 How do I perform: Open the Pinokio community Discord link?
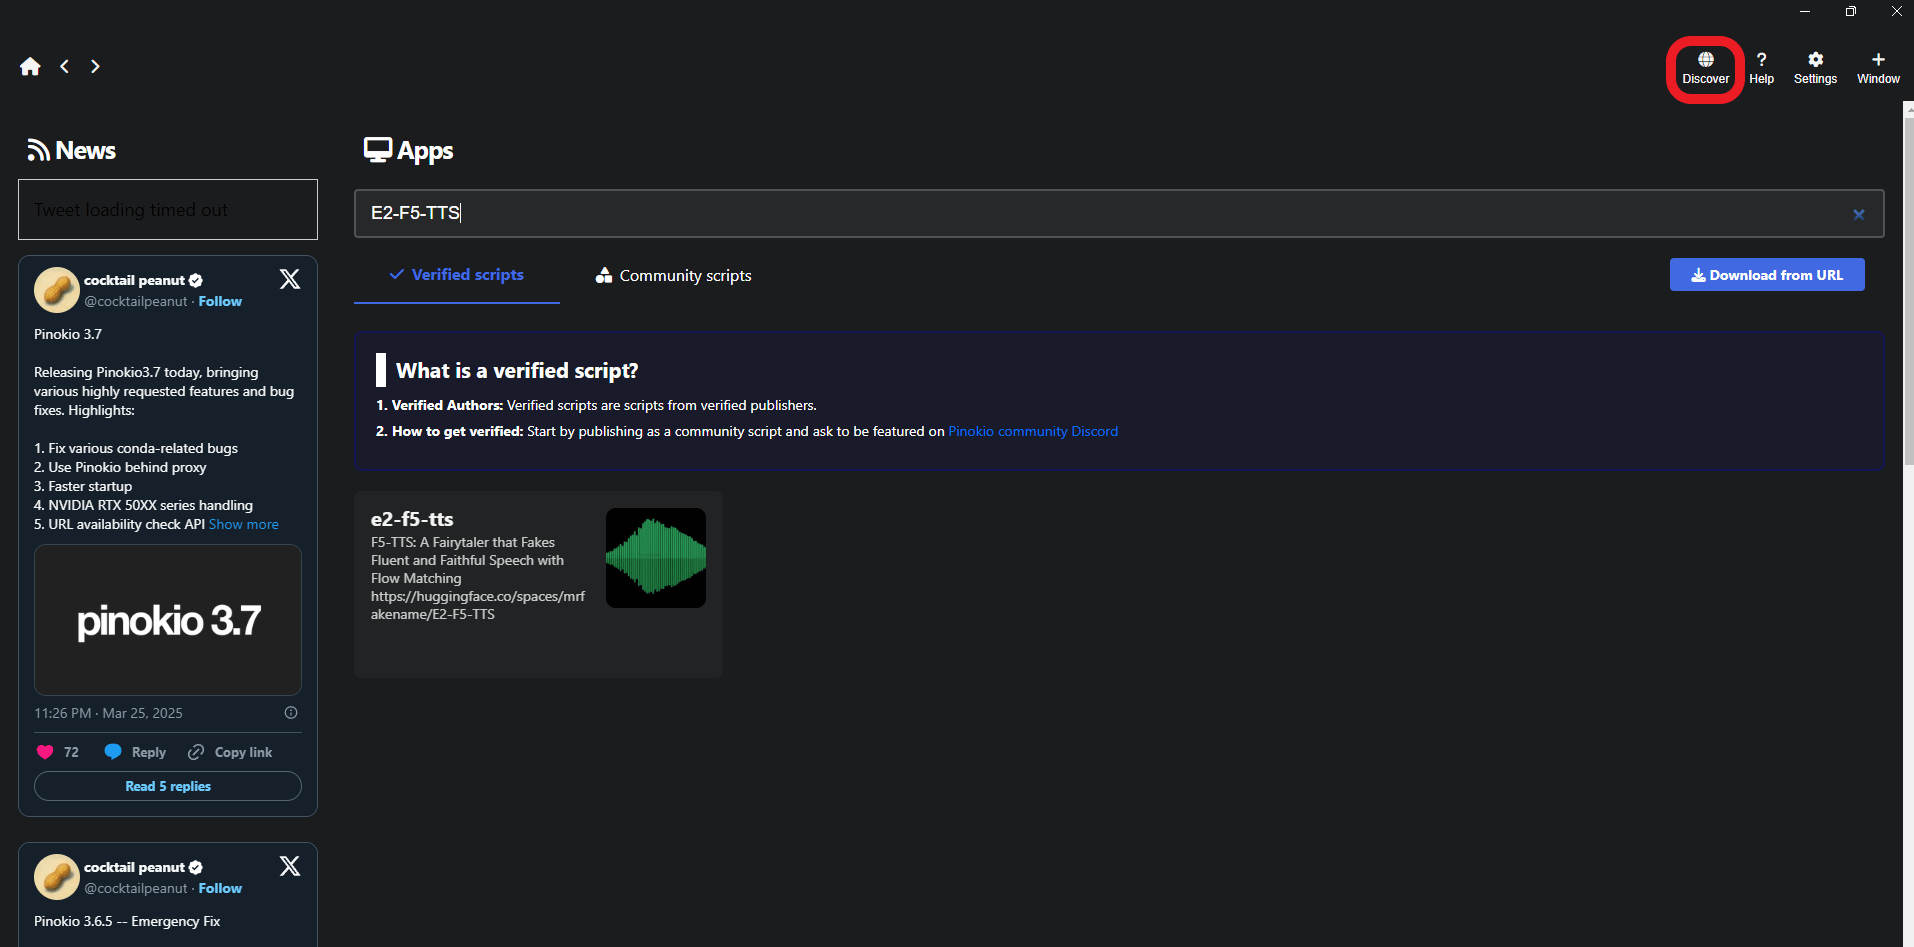(1033, 431)
